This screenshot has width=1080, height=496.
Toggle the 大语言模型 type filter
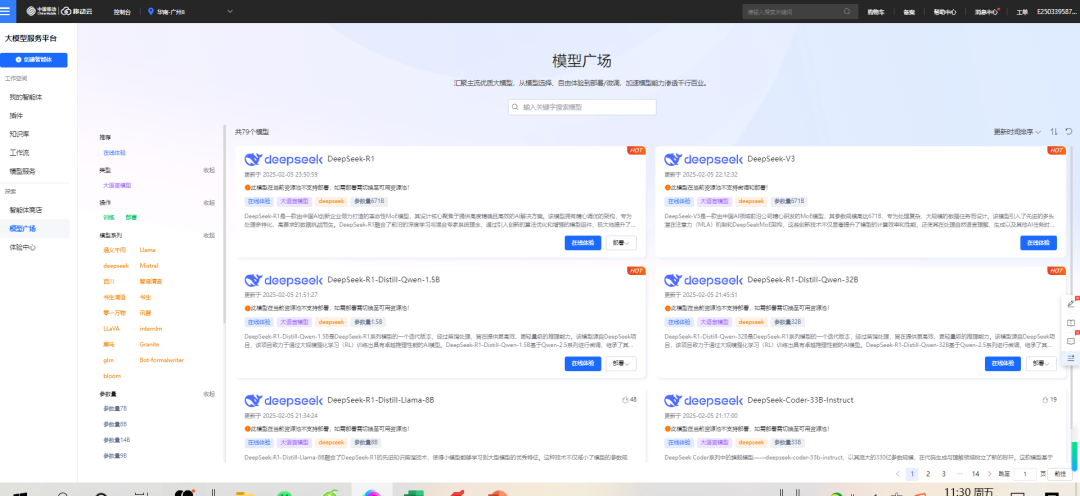[x=117, y=185]
